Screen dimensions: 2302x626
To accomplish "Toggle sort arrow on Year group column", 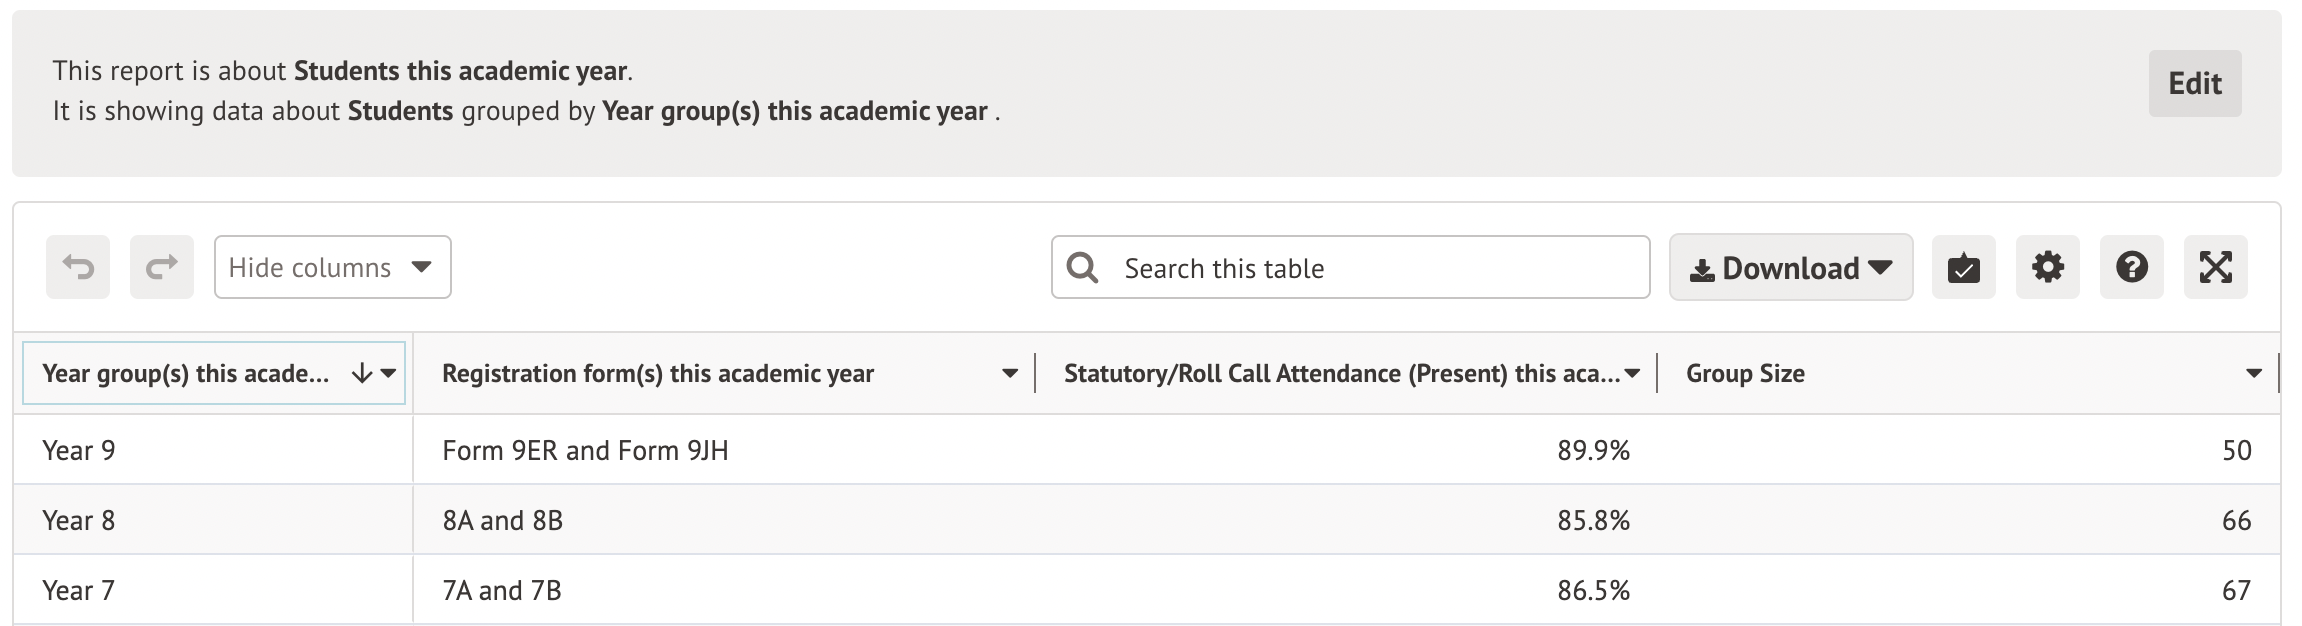I will [361, 374].
